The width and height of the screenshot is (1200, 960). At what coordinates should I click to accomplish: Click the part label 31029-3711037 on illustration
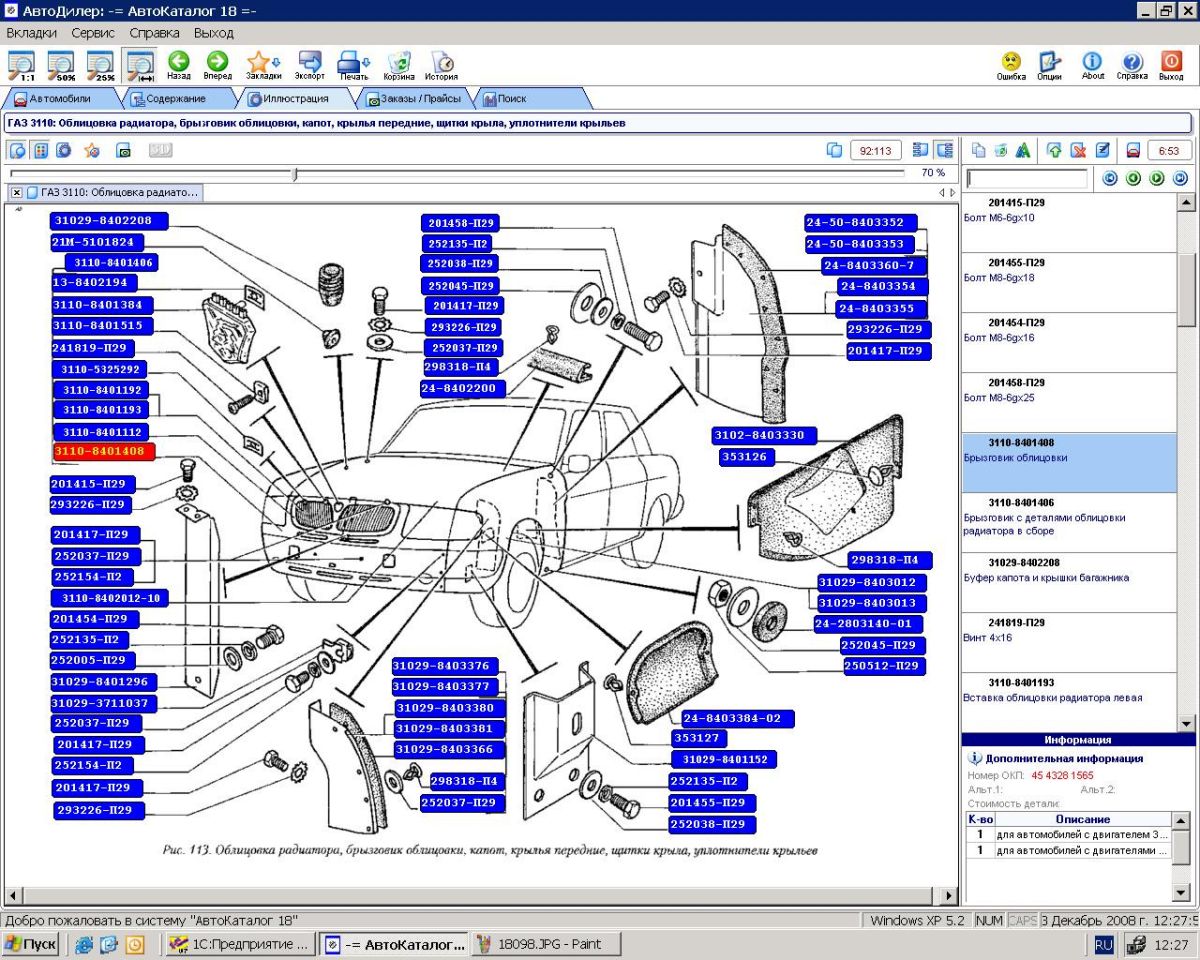pyautogui.click(x=104, y=703)
